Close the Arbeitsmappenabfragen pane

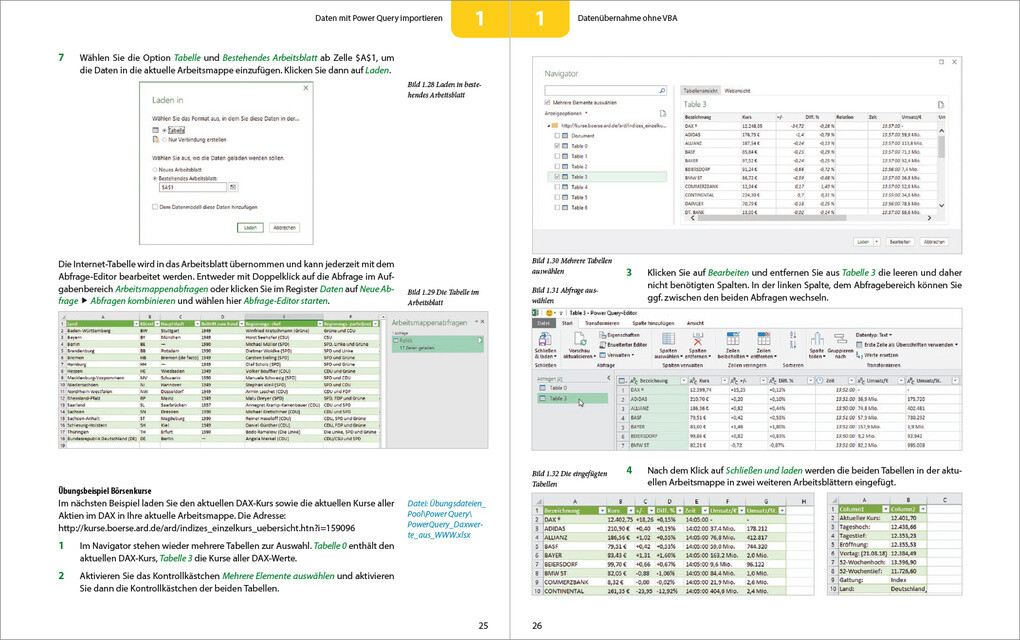483,322
